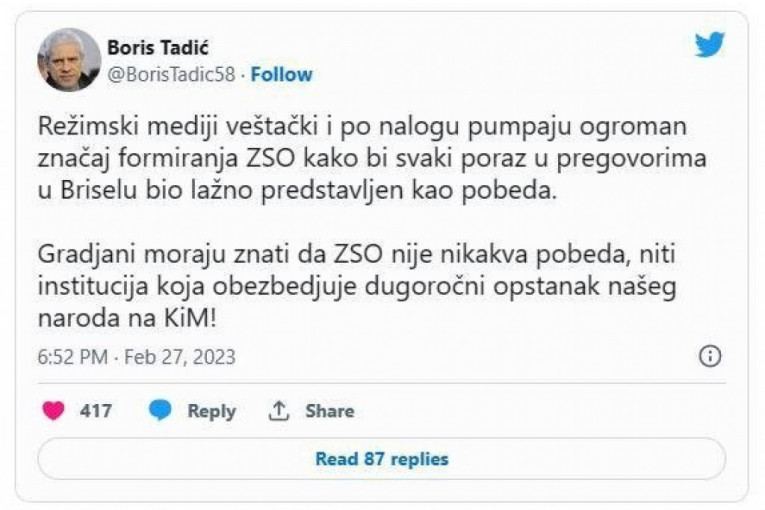Image resolution: width=765 pixels, height=510 pixels.
Task: Click the Twitter bird logo
Action: pyautogui.click(x=710, y=45)
